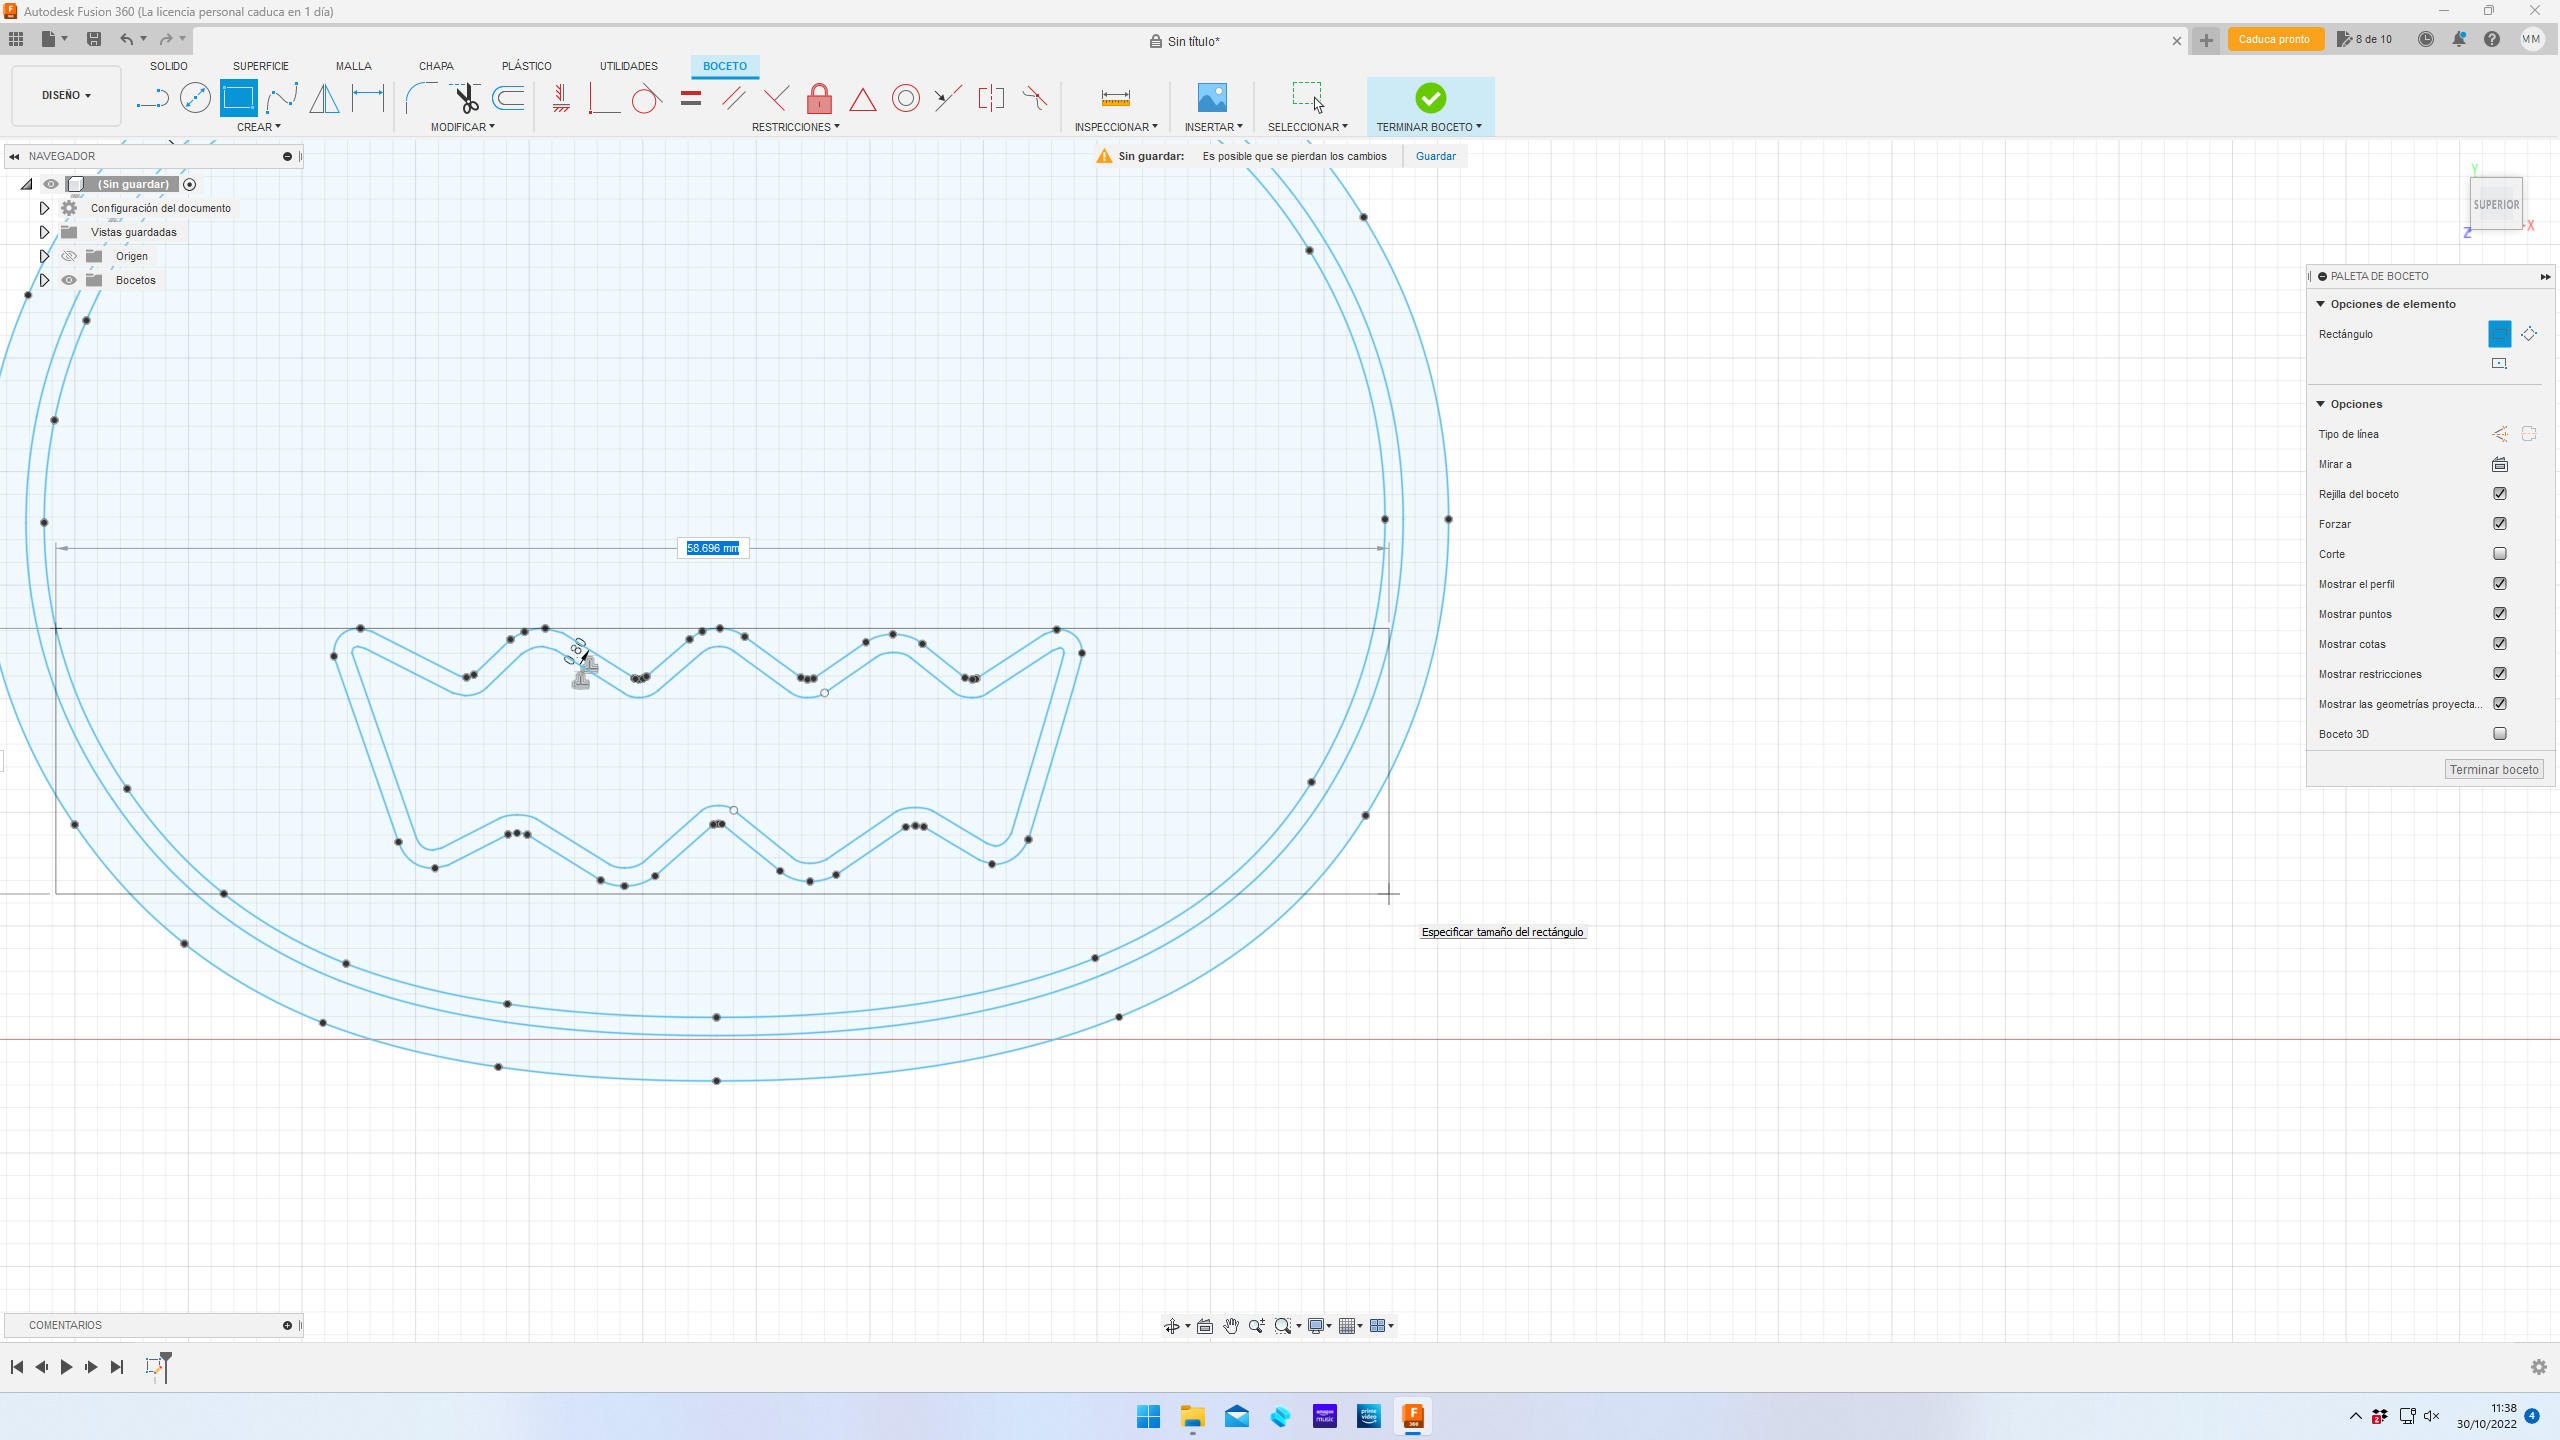Select the Fillet tool
Screen dimensions: 2560x1440
coord(420,98)
